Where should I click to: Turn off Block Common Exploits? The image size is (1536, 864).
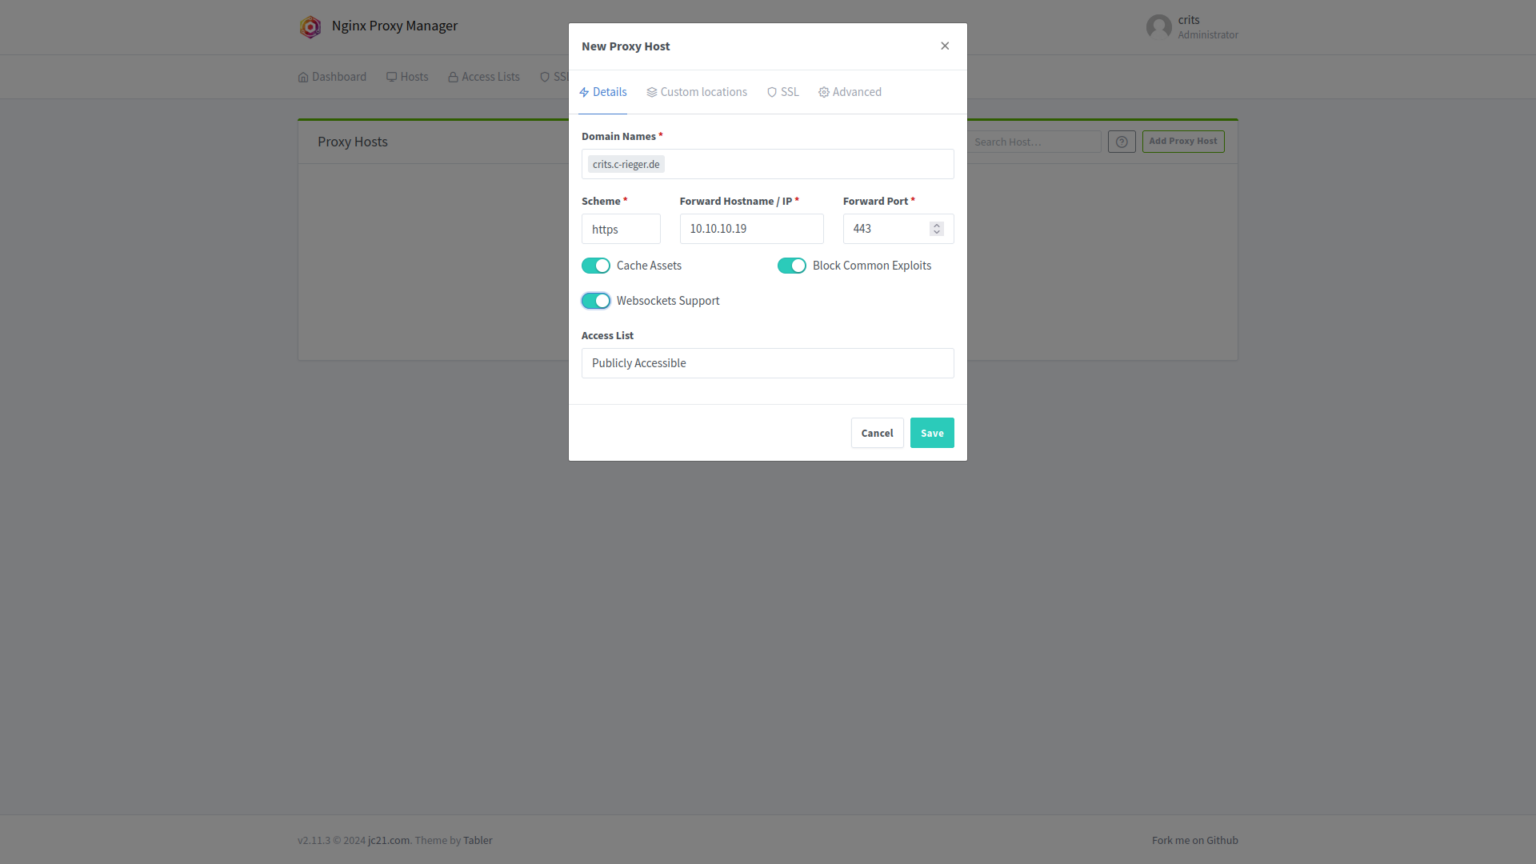coord(791,265)
